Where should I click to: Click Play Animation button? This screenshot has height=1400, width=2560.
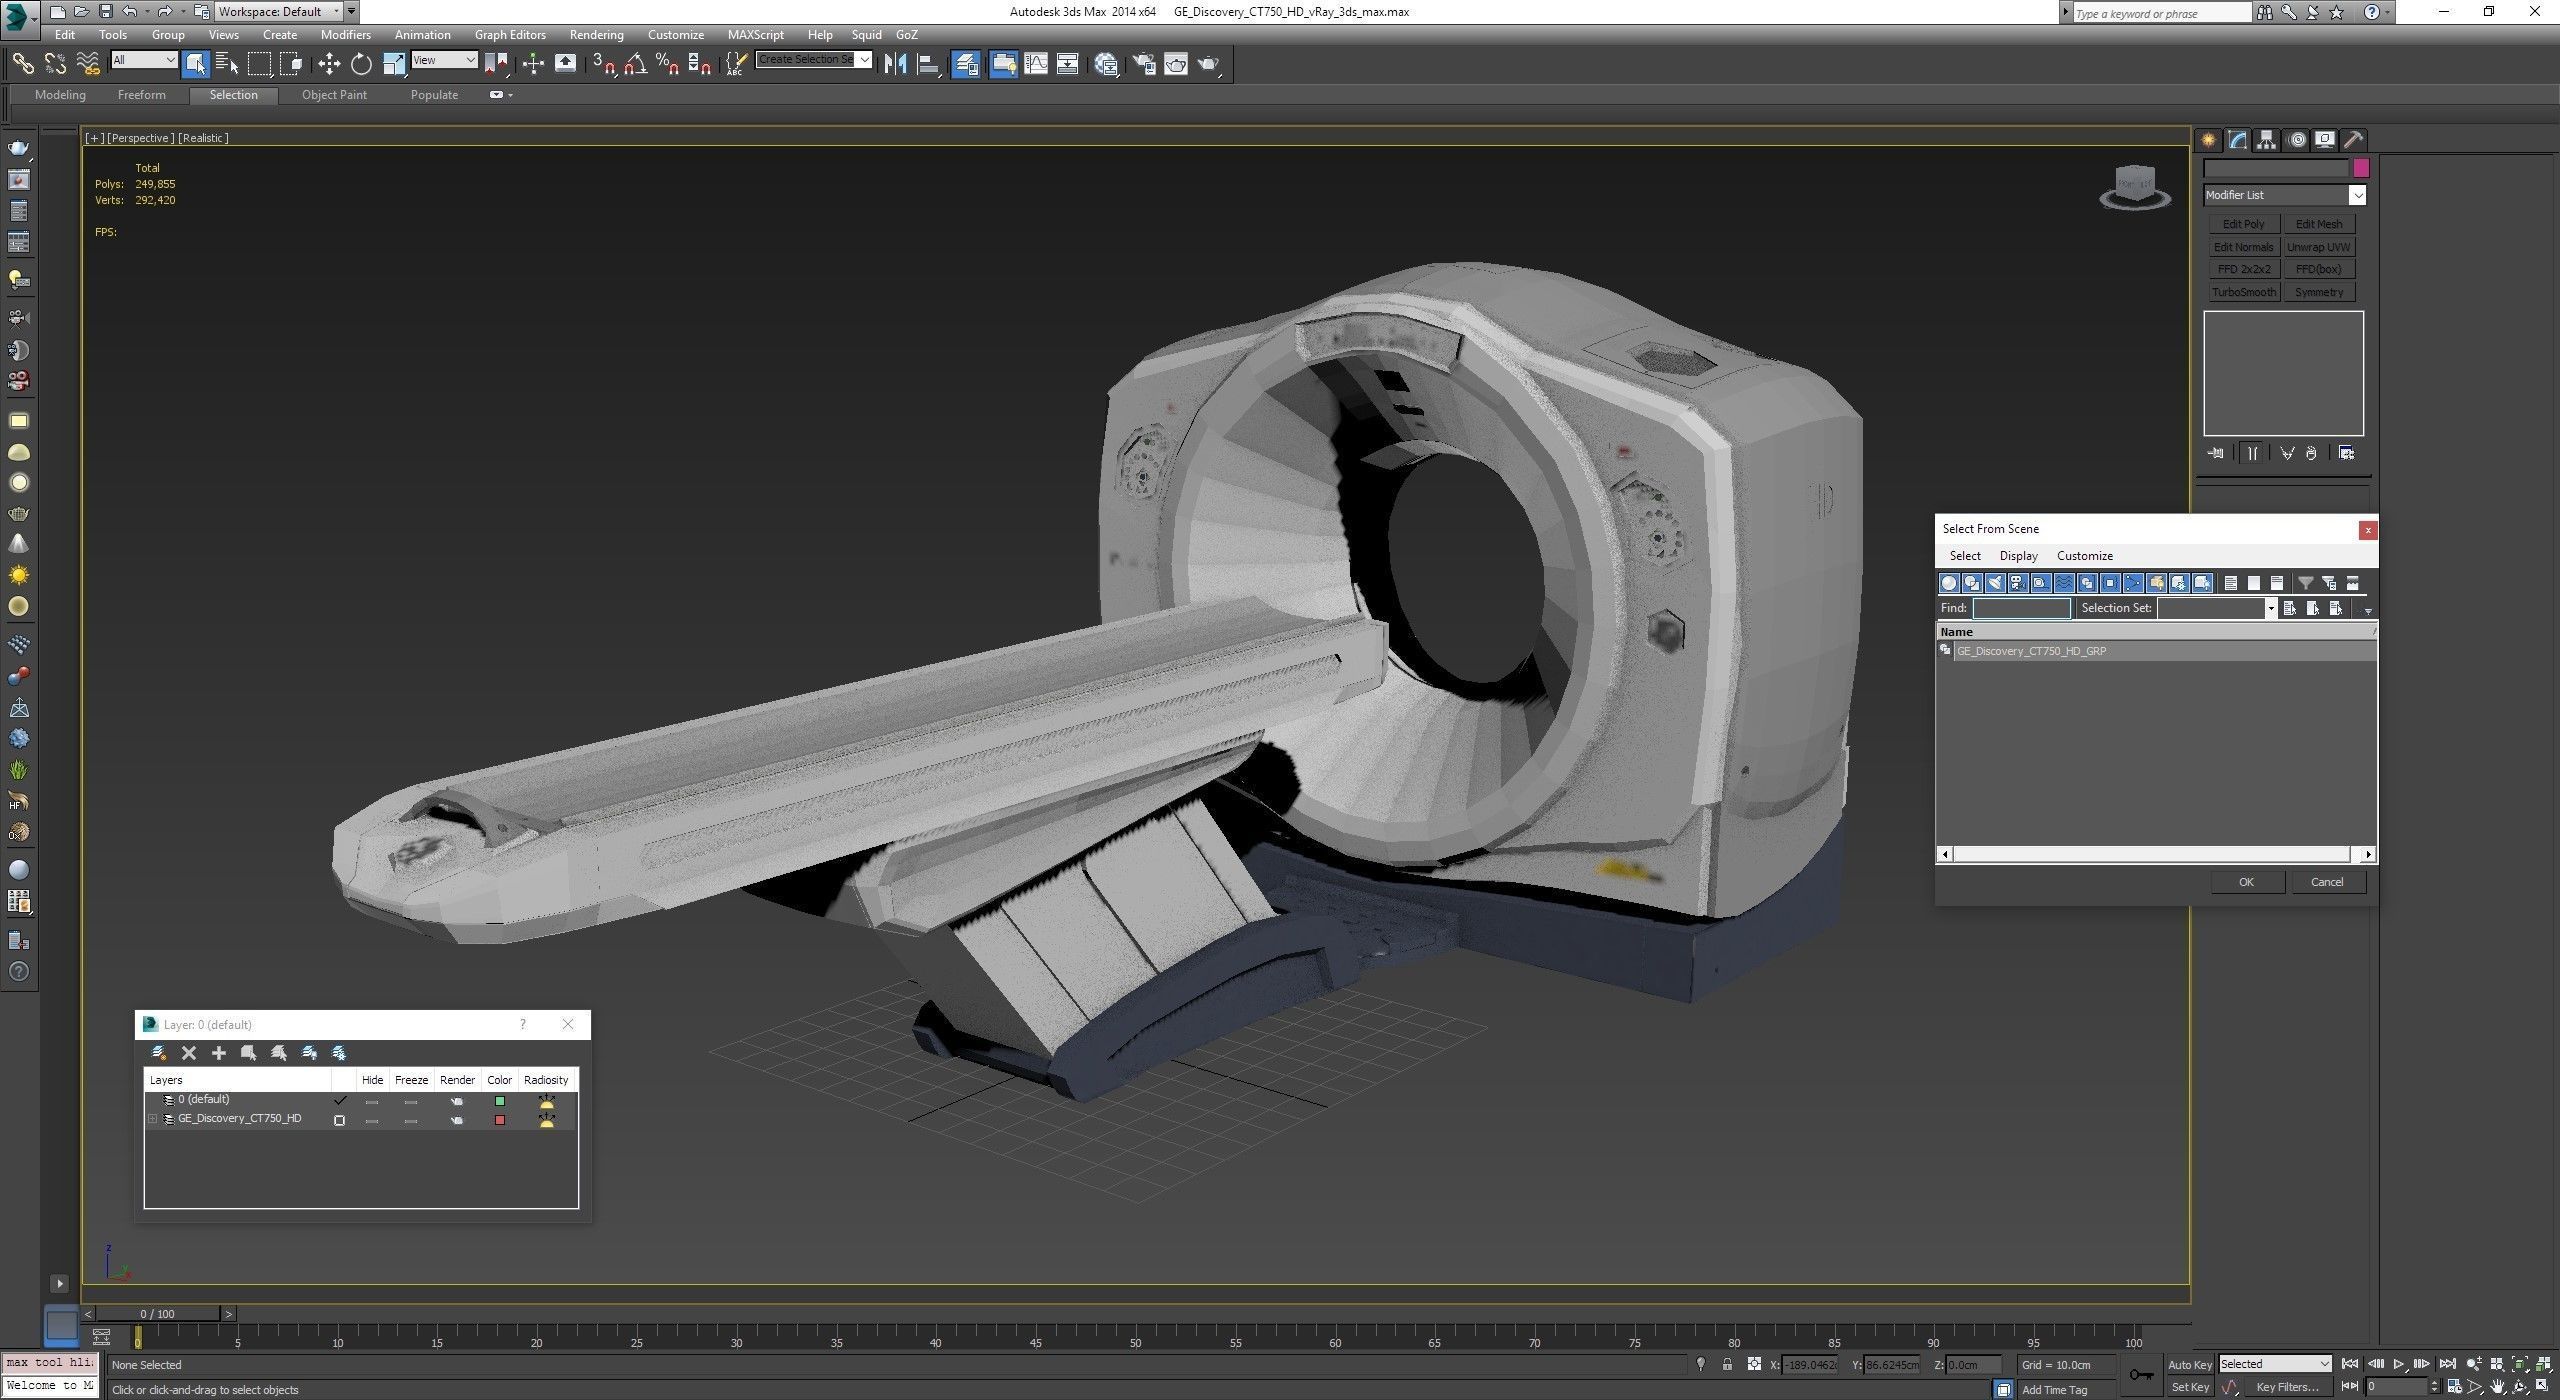2398,1364
